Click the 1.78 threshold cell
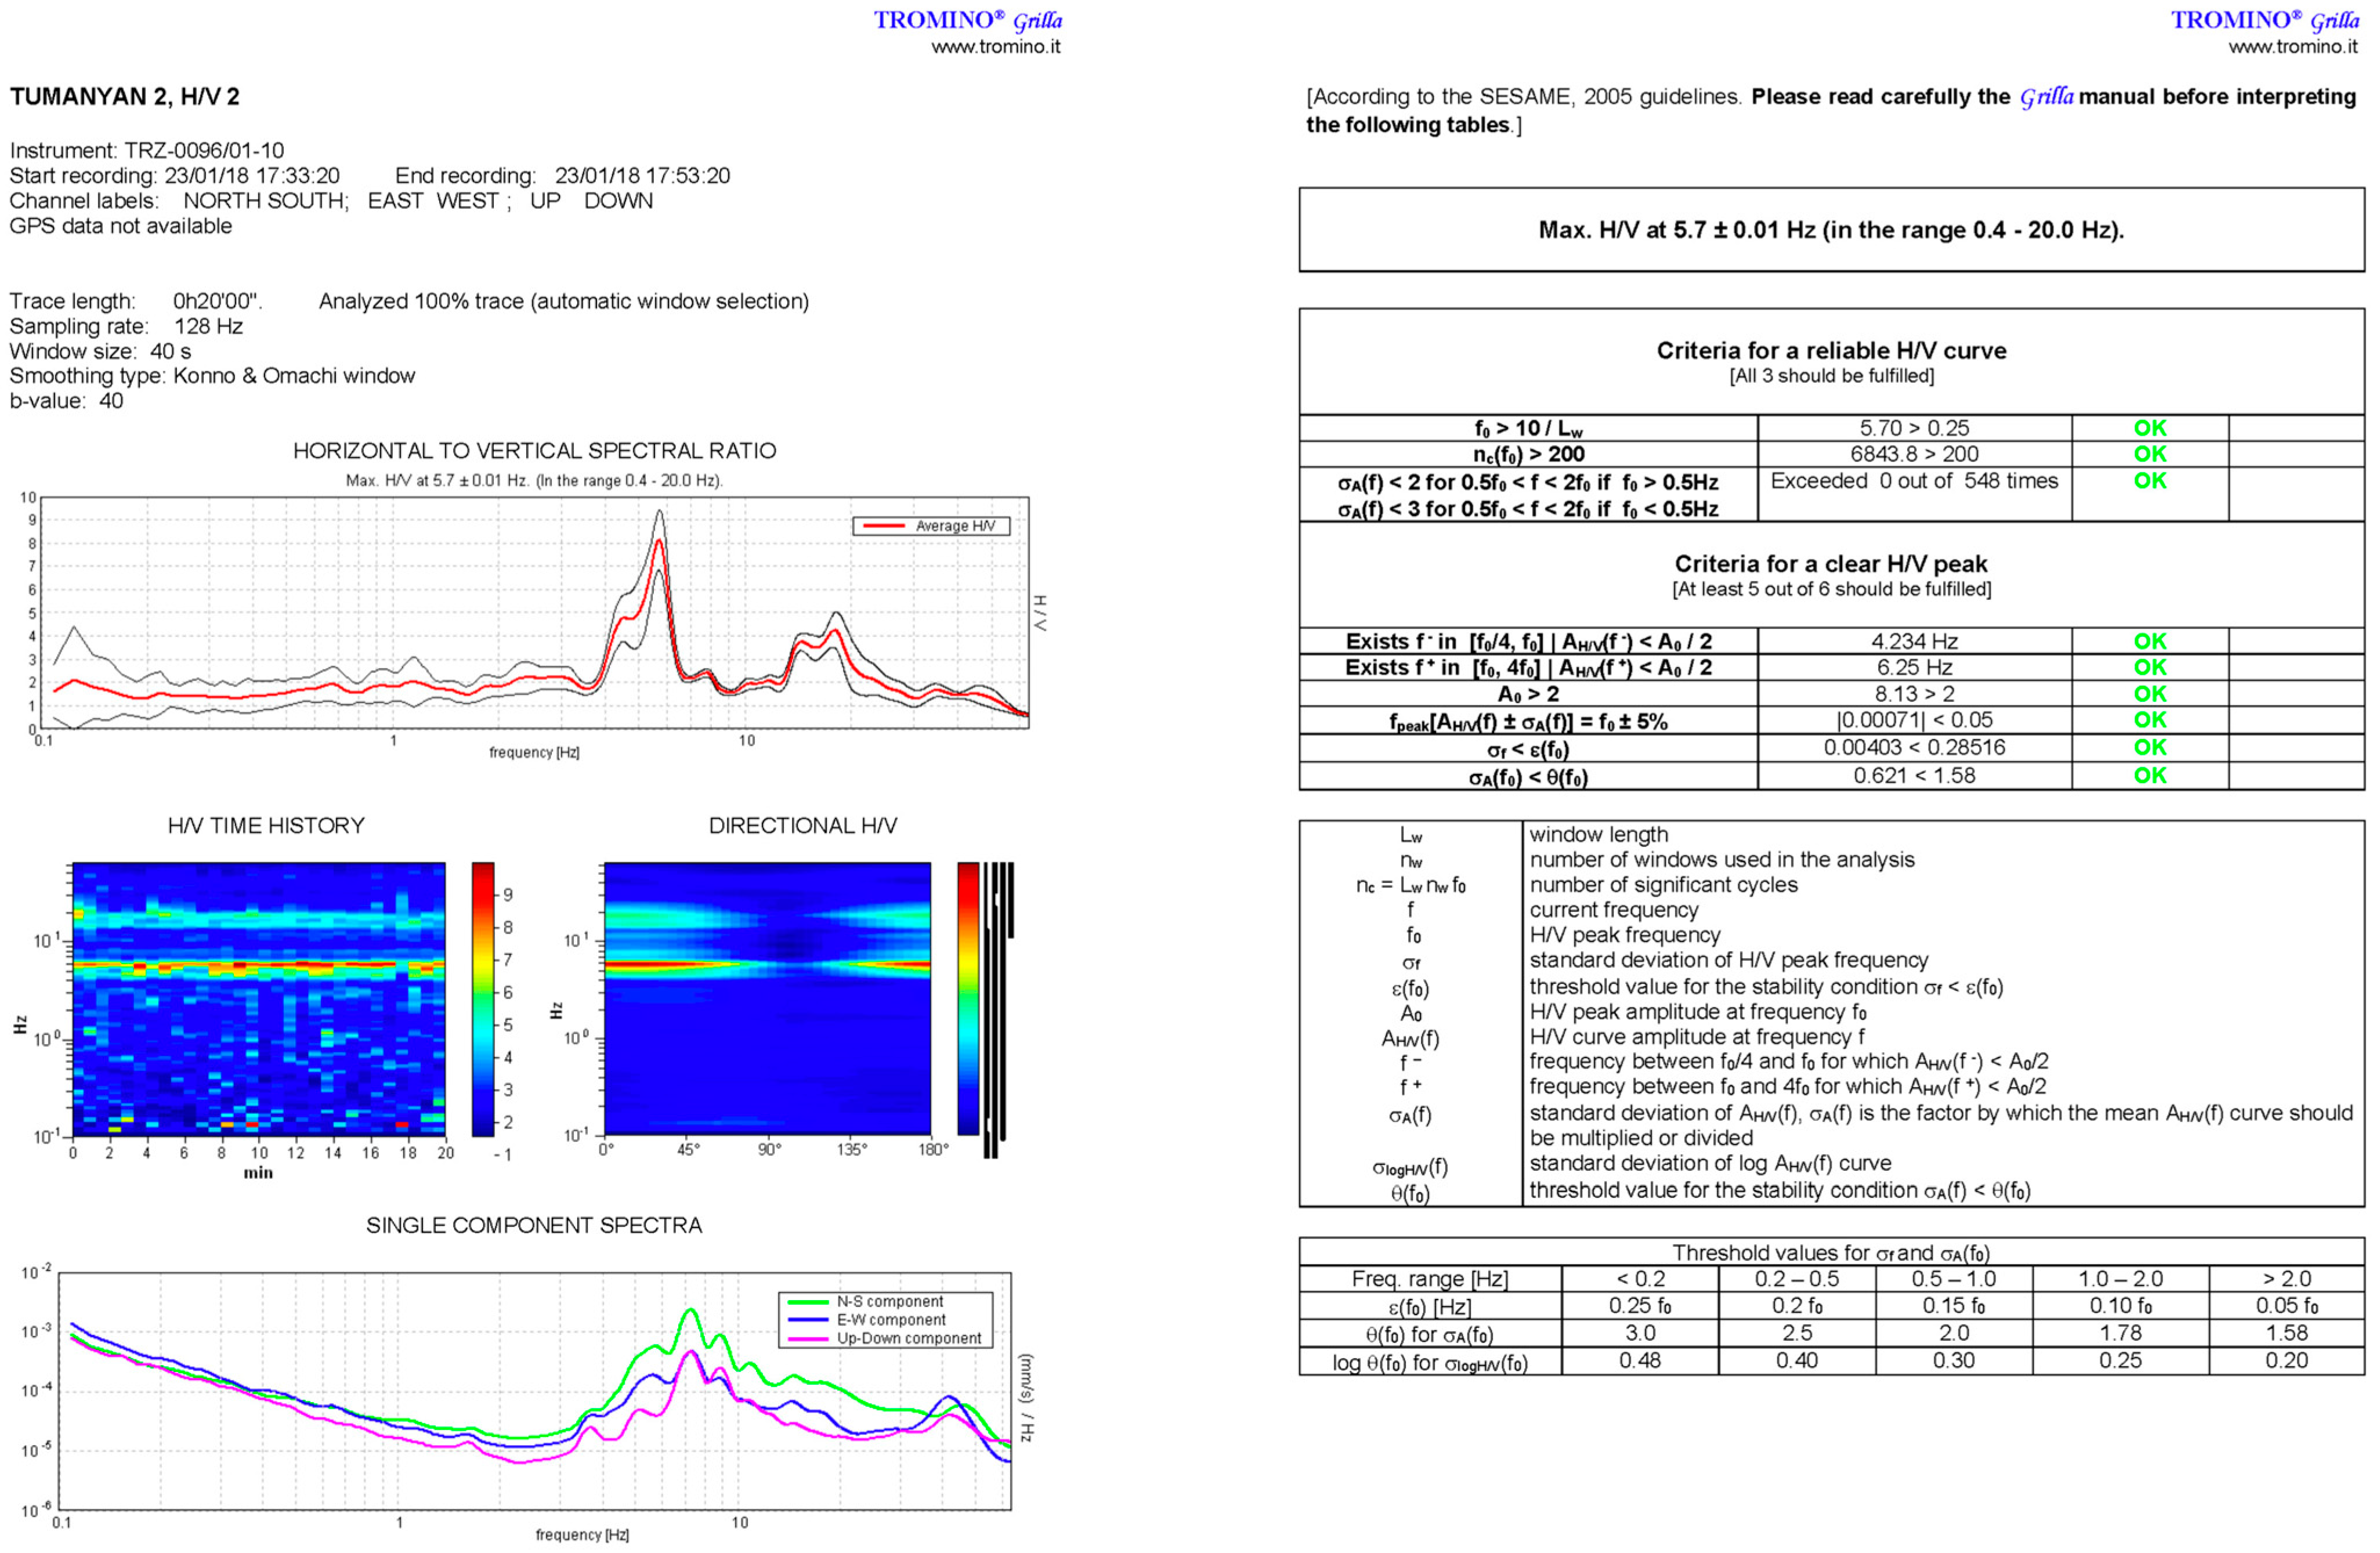Image resolution: width=2380 pixels, height=1553 pixels. pyautogui.click(x=2120, y=1333)
